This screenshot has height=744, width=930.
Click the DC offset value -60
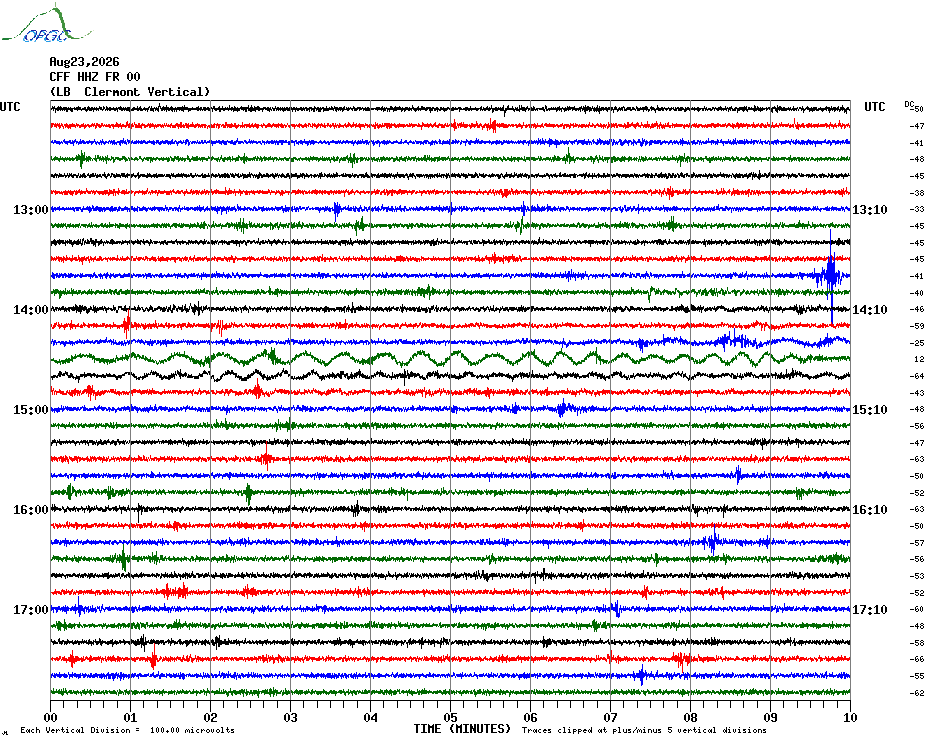pos(917,609)
